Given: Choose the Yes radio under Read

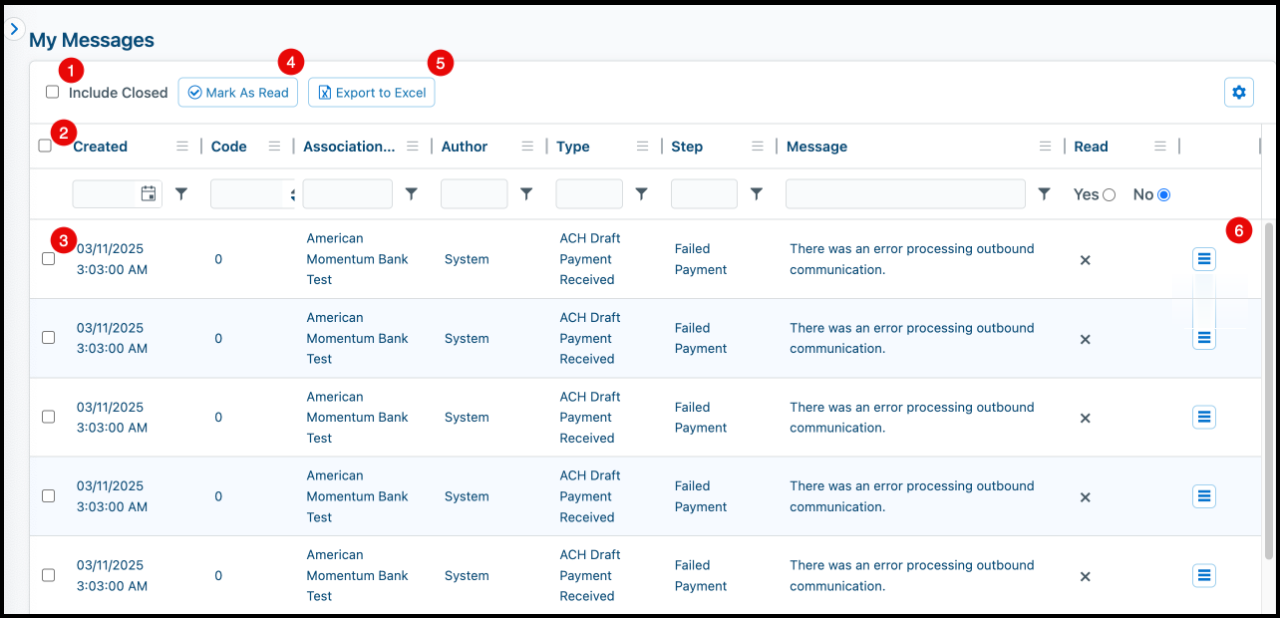Looking at the screenshot, I should (1109, 195).
